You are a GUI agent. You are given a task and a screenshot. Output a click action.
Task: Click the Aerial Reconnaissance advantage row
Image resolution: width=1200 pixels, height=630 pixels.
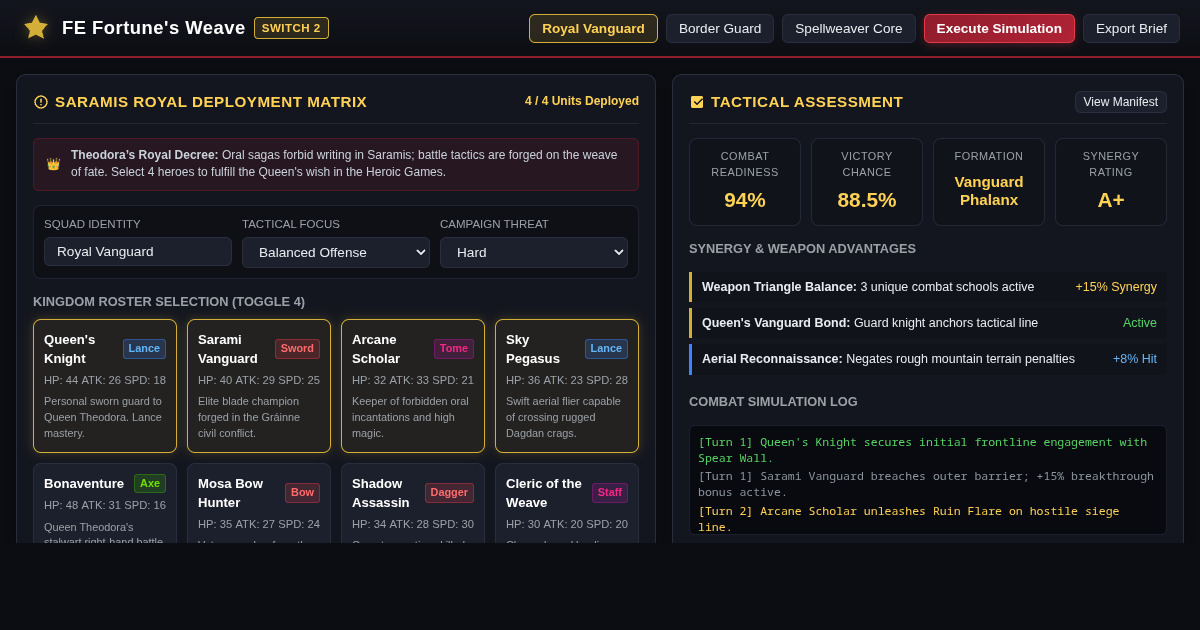pyautogui.click(x=928, y=359)
